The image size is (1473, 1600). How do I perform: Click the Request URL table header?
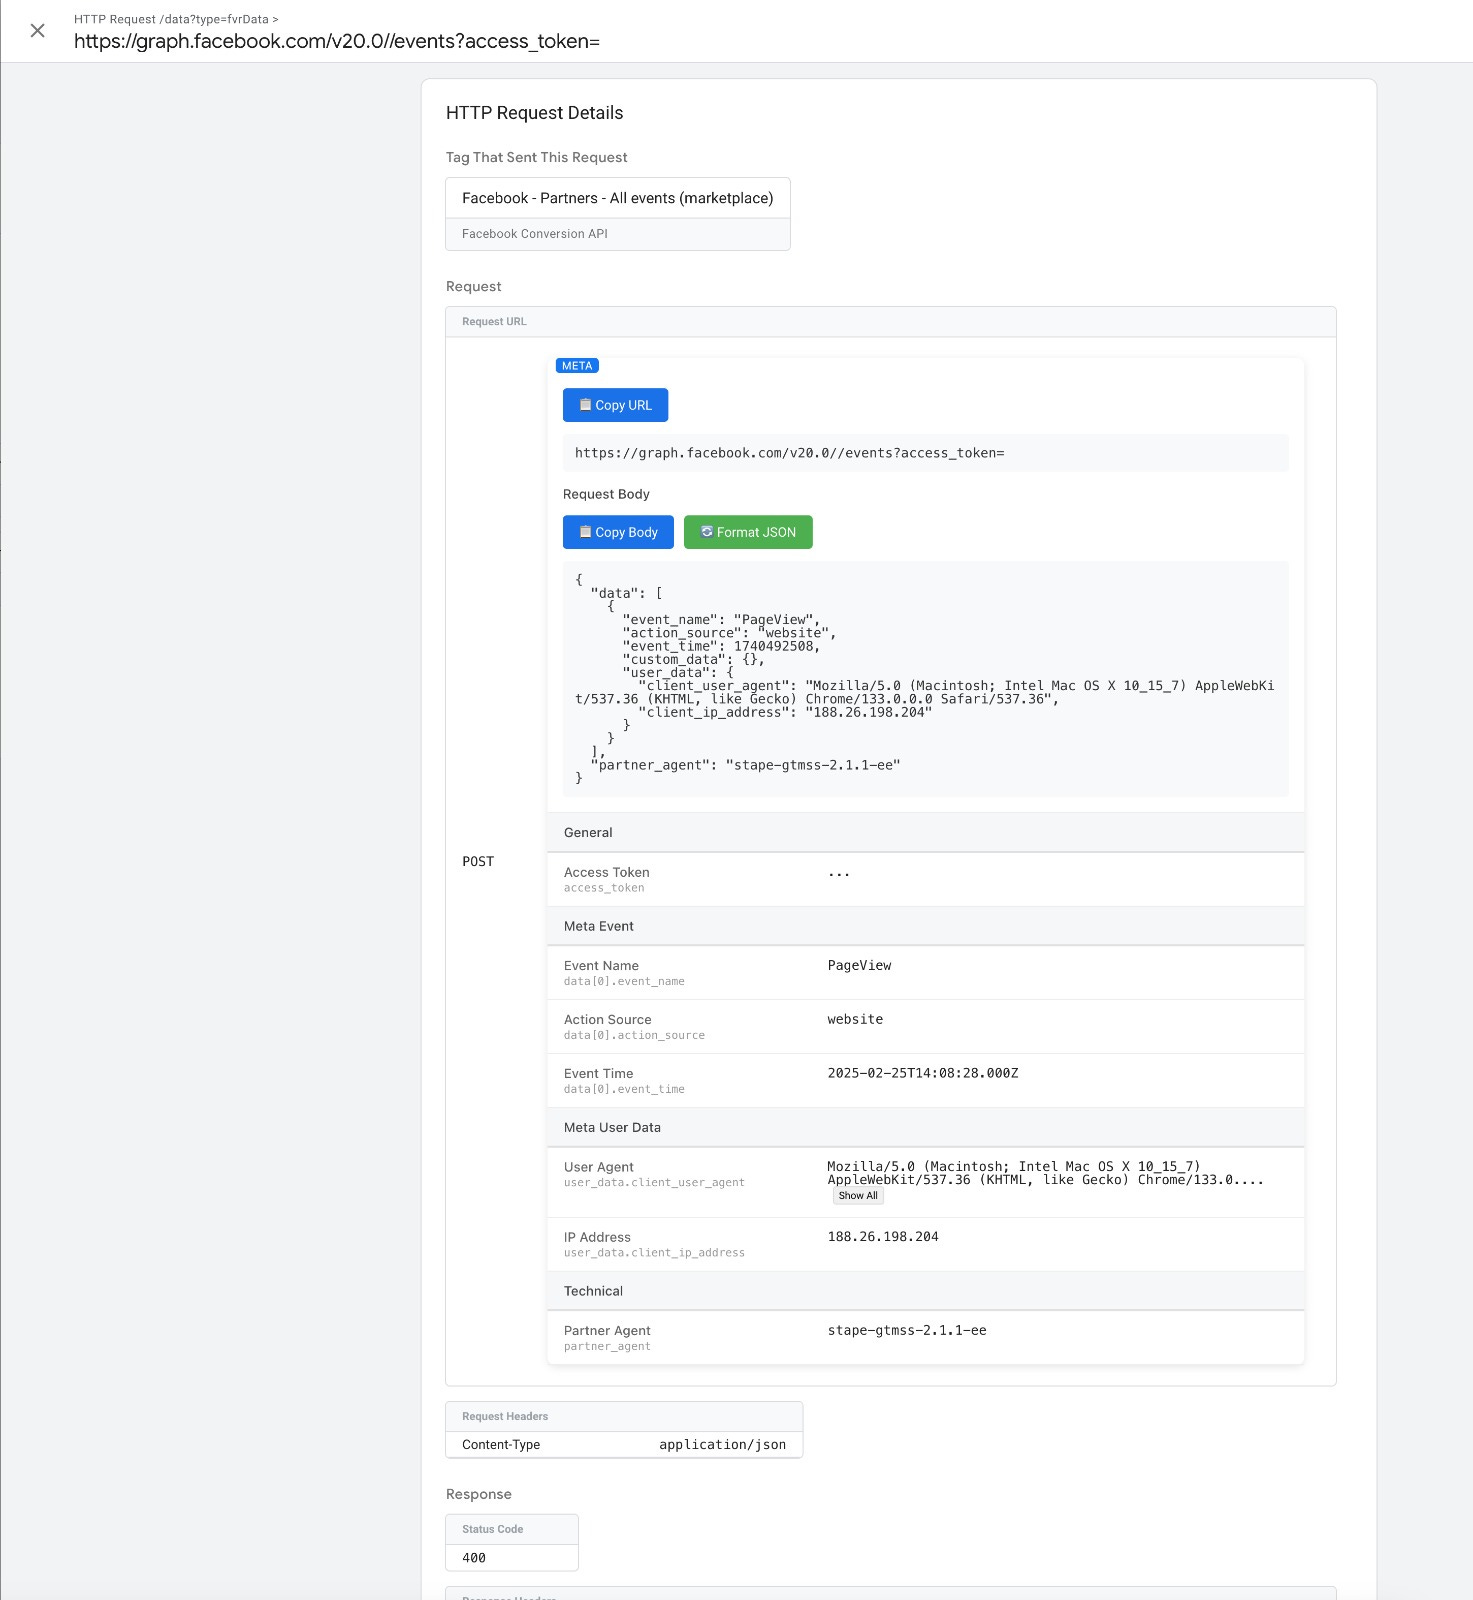(x=890, y=322)
